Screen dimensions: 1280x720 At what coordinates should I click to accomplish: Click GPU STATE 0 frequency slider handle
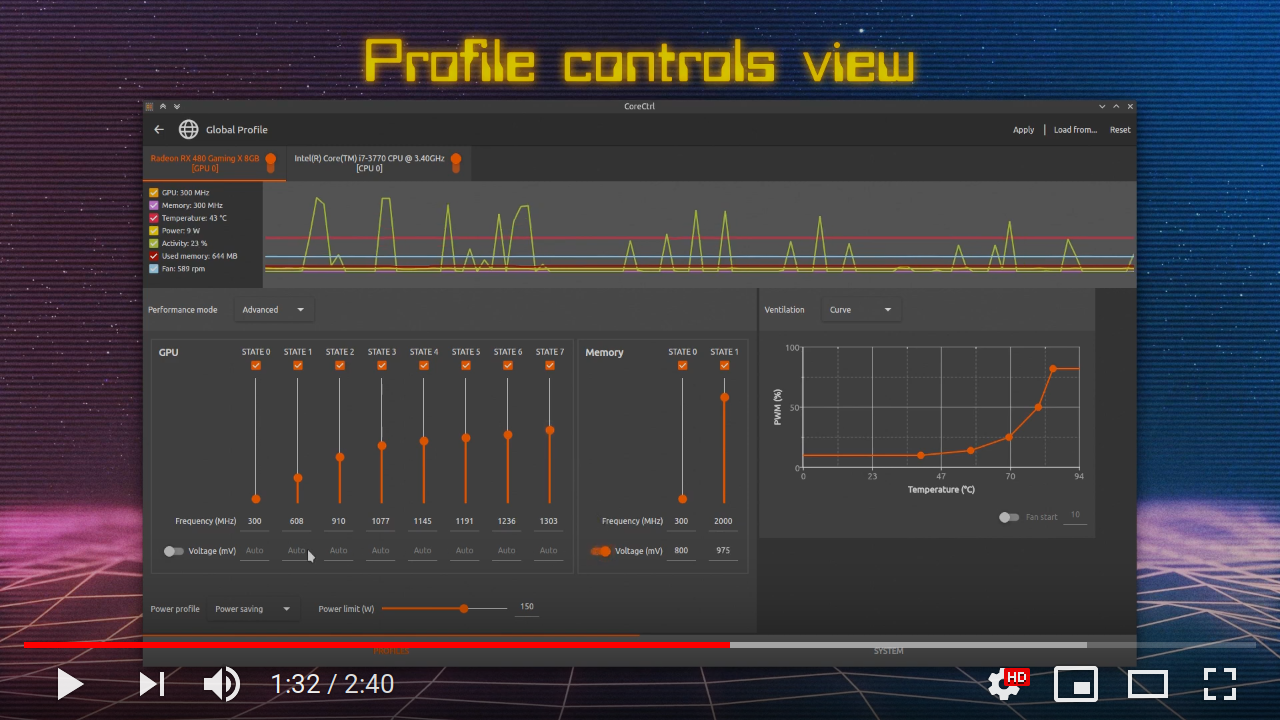point(256,499)
